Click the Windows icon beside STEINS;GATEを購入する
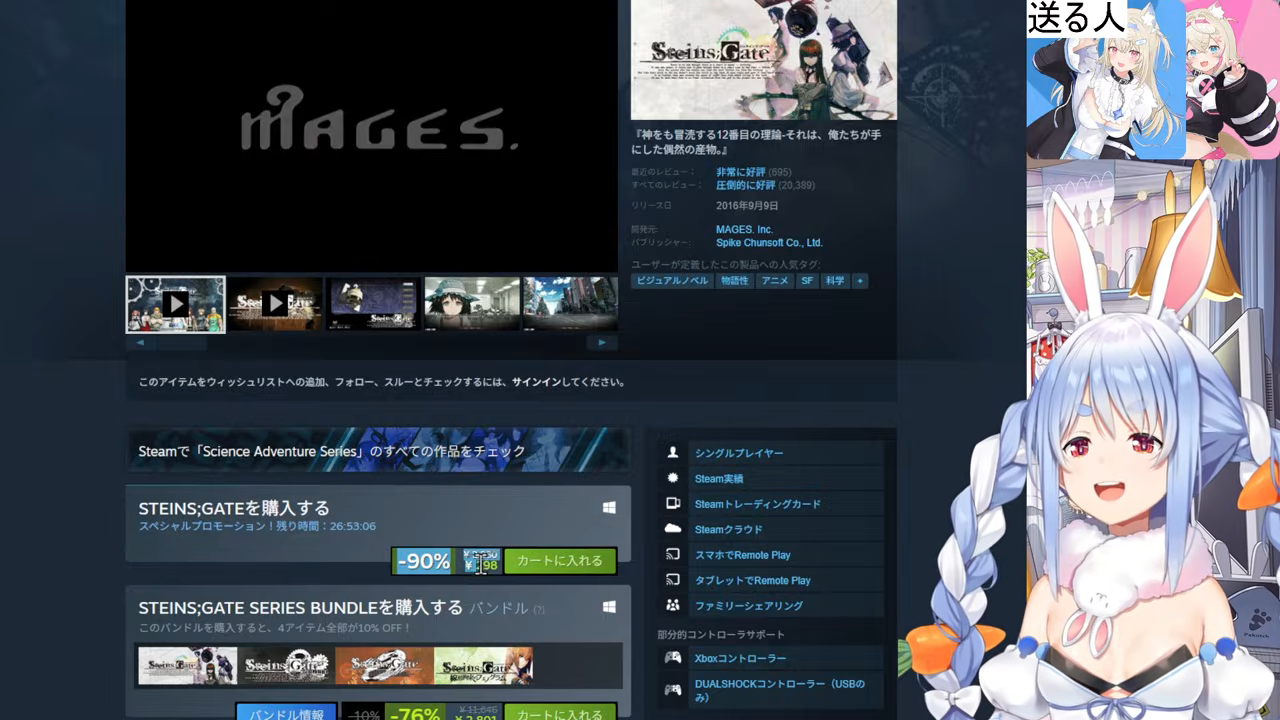This screenshot has height=720, width=1280. 609,508
